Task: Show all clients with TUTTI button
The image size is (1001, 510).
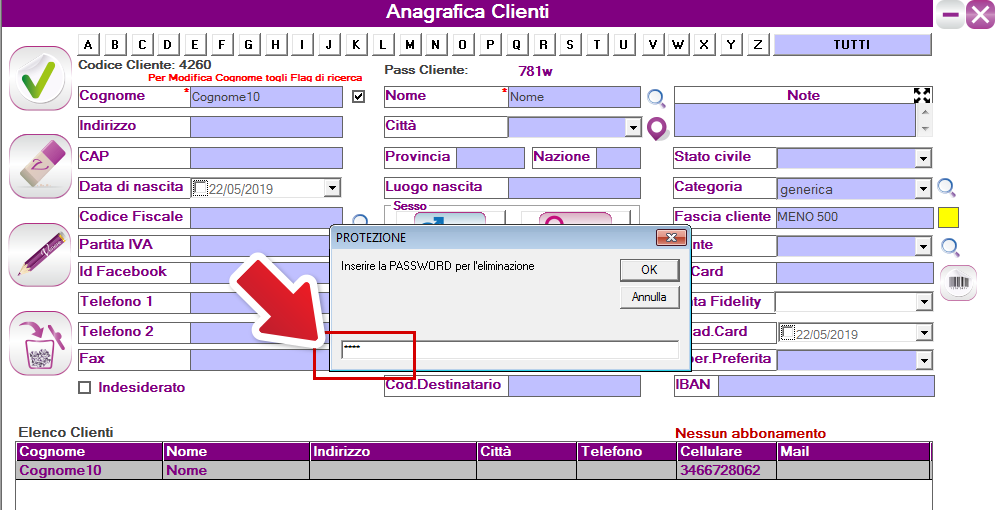Action: [852, 45]
